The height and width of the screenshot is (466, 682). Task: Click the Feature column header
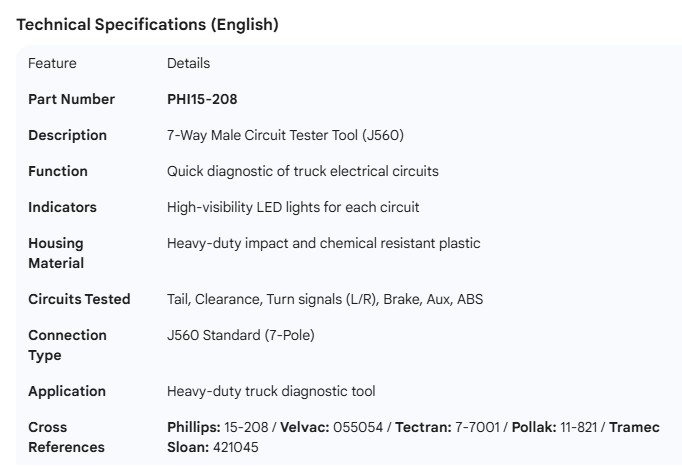point(52,63)
